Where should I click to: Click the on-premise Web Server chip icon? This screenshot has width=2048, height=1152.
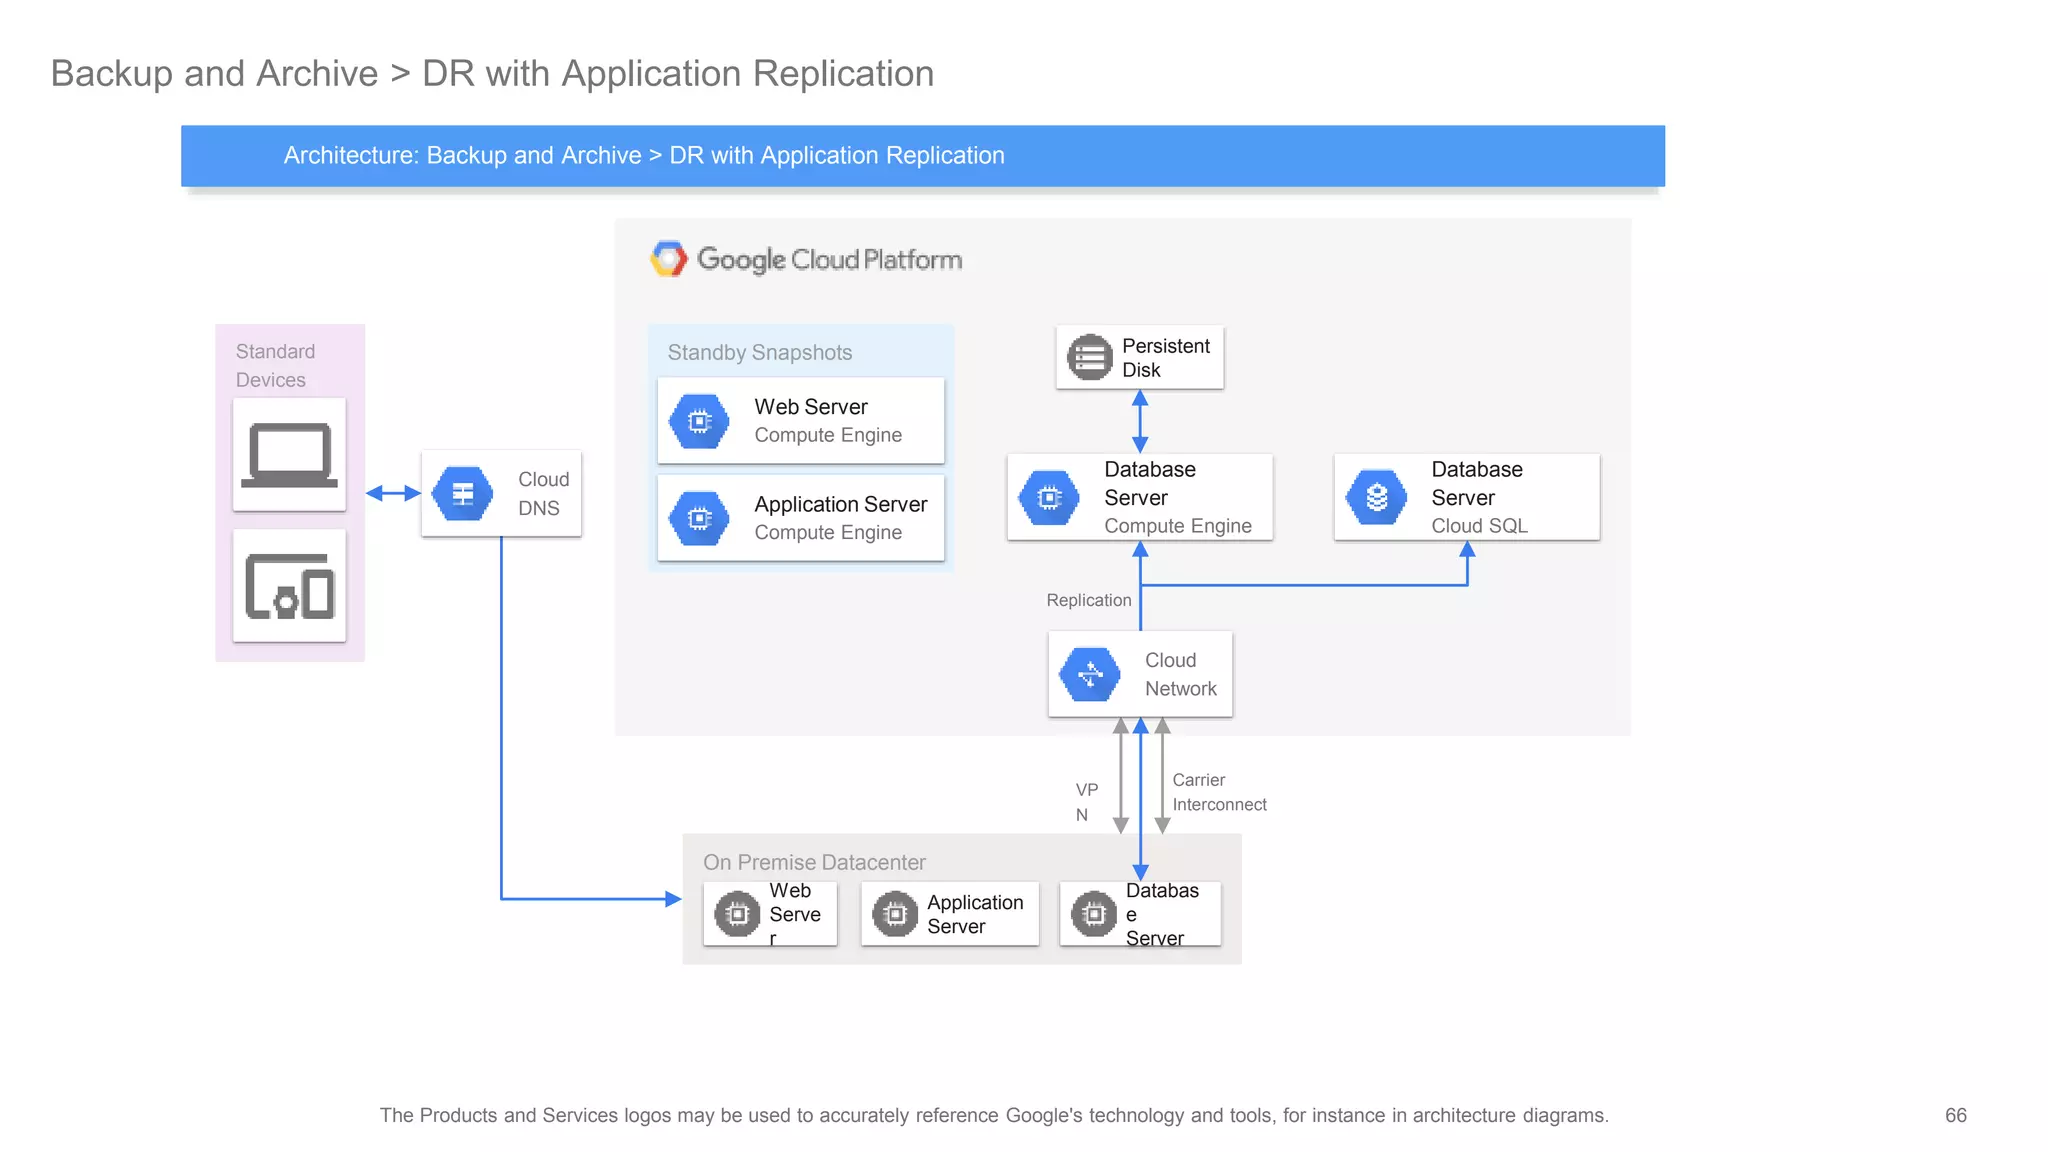[x=738, y=914]
